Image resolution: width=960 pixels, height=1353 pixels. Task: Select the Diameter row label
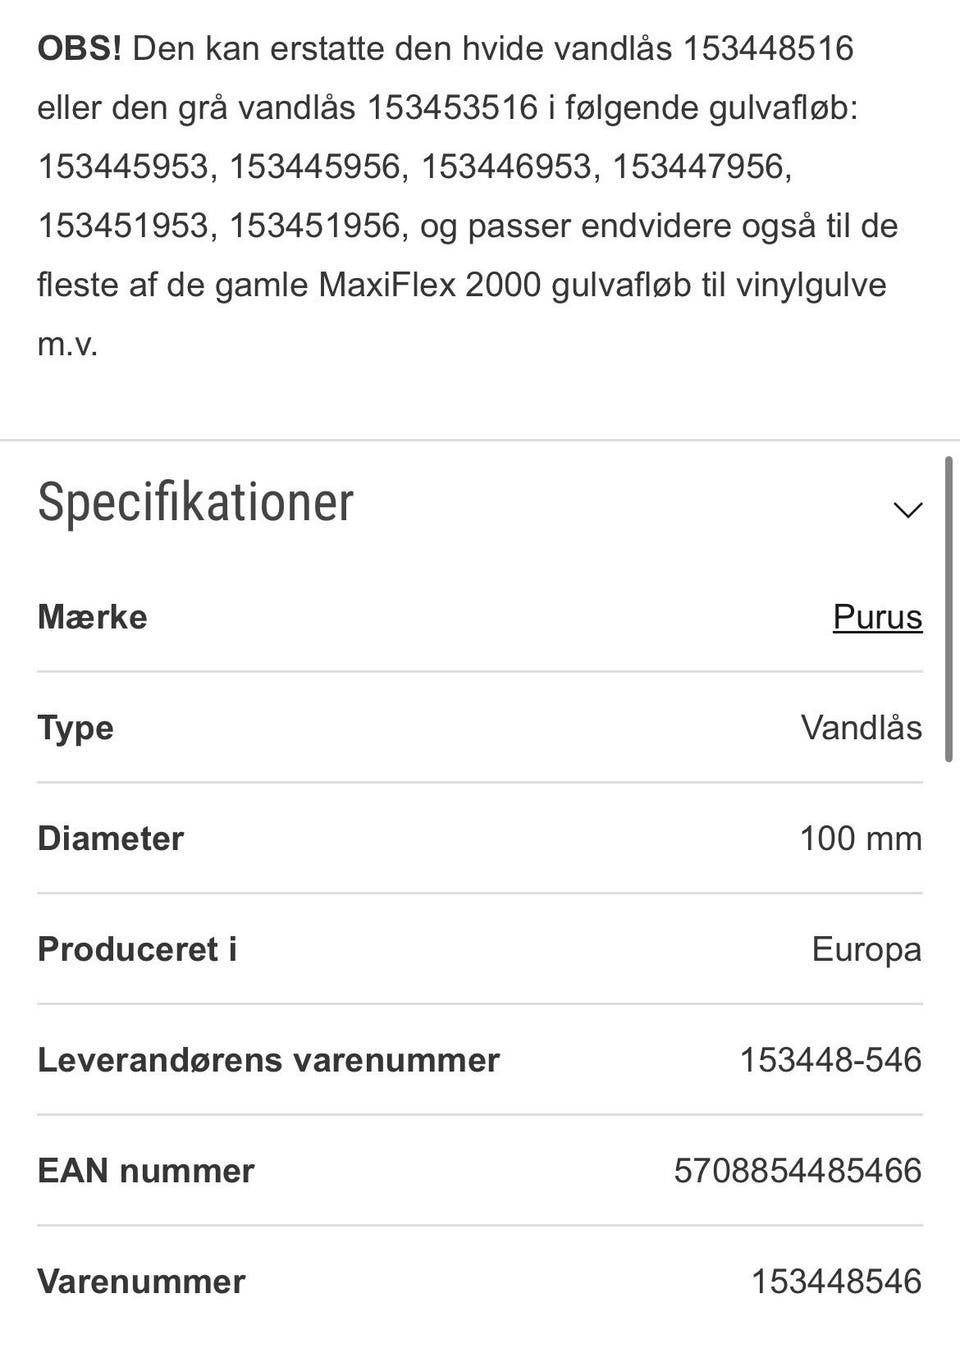pyautogui.click(x=110, y=839)
